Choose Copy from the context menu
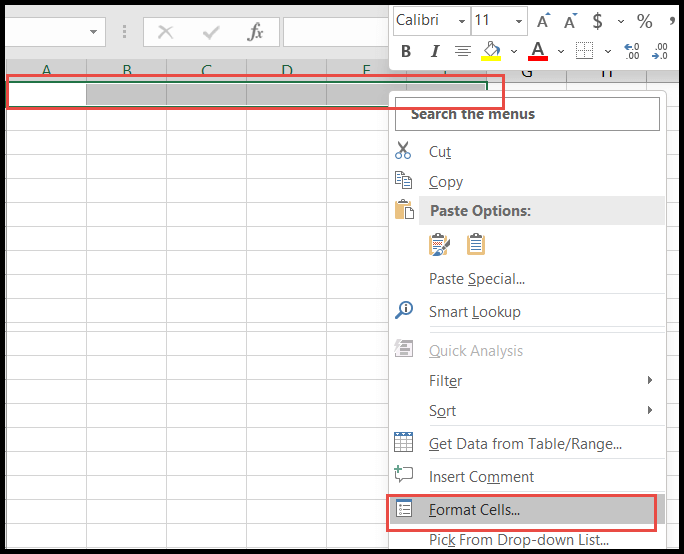Viewport: 684px width, 554px height. (x=446, y=182)
